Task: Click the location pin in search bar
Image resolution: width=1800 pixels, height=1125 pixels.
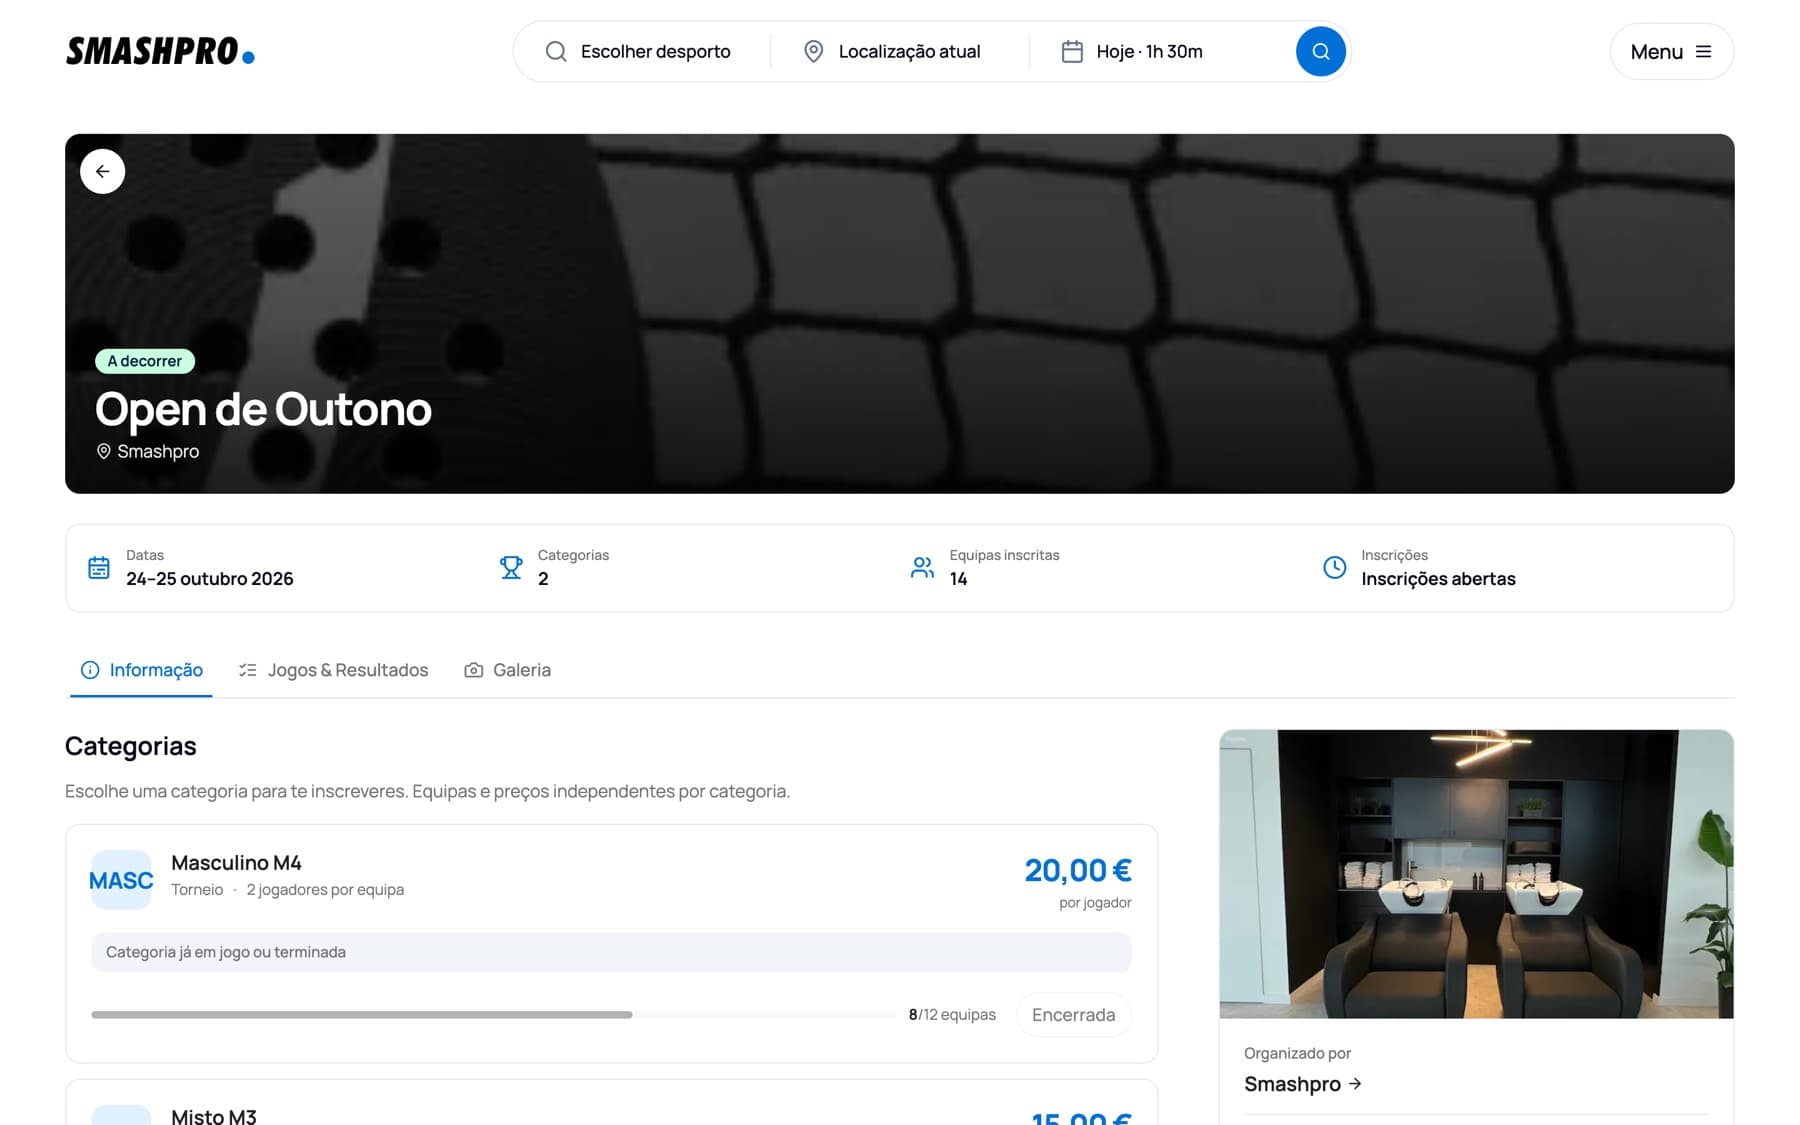Action: point(814,51)
